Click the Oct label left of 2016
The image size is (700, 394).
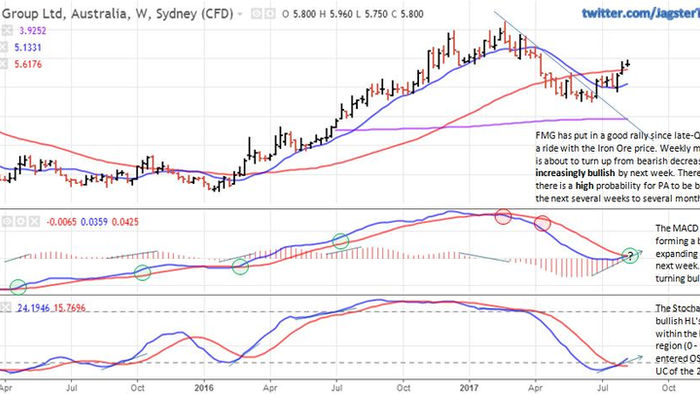click(x=138, y=388)
